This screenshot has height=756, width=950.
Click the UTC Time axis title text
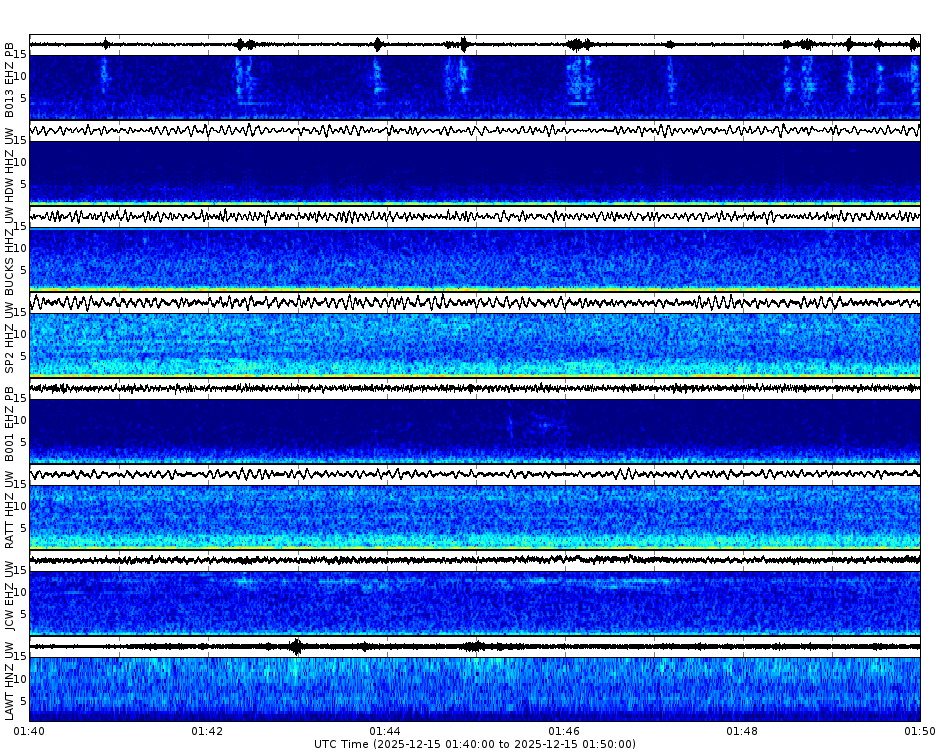coord(475,745)
